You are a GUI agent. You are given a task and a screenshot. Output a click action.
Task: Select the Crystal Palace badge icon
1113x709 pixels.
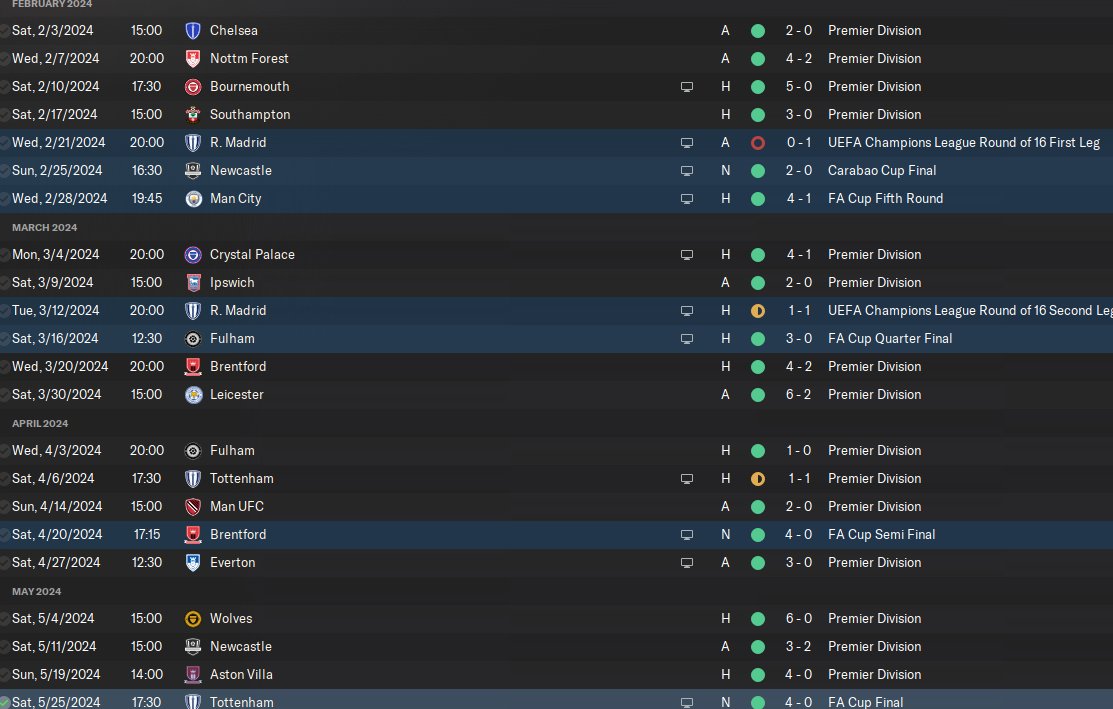pos(193,255)
